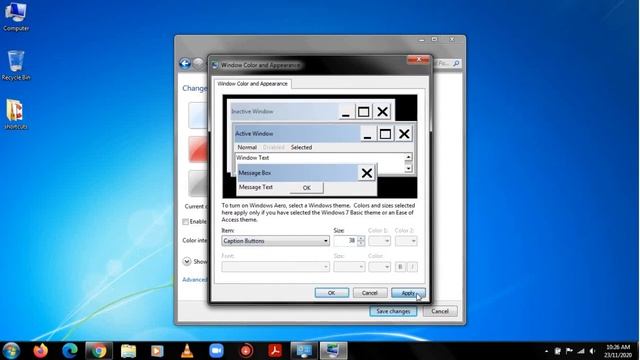Open the Recycle Bin desktop icon

(16, 65)
